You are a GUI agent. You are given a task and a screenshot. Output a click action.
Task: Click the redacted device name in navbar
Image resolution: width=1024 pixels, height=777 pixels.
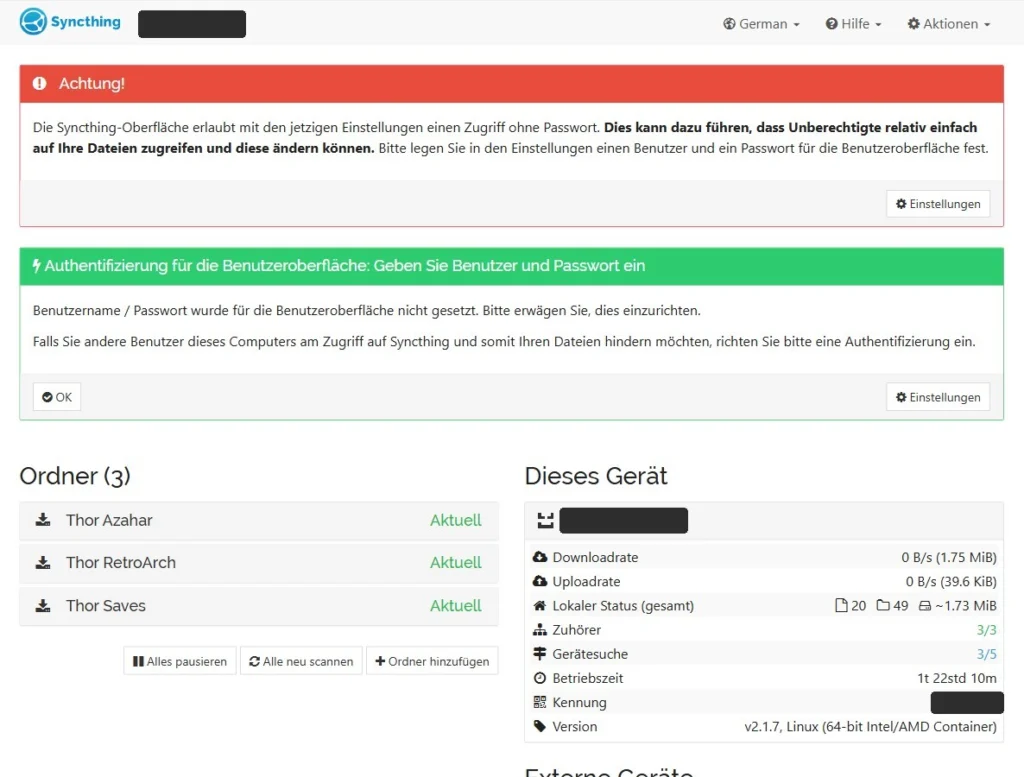[x=192, y=24]
